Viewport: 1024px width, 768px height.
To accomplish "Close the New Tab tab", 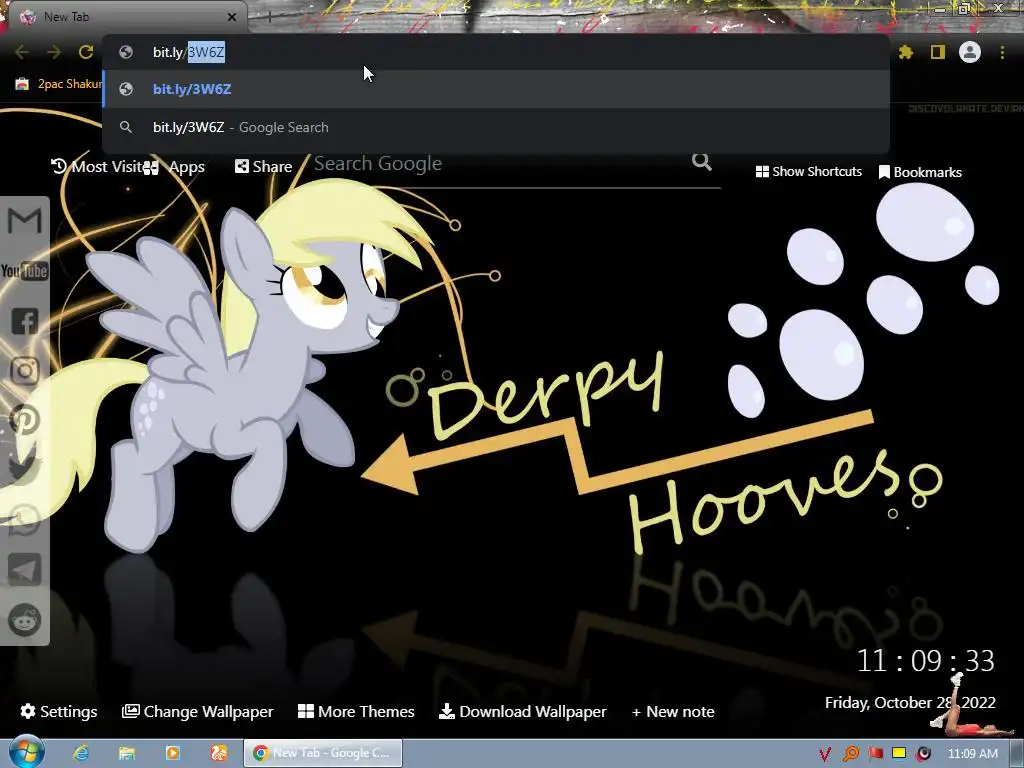I will tap(232, 17).
